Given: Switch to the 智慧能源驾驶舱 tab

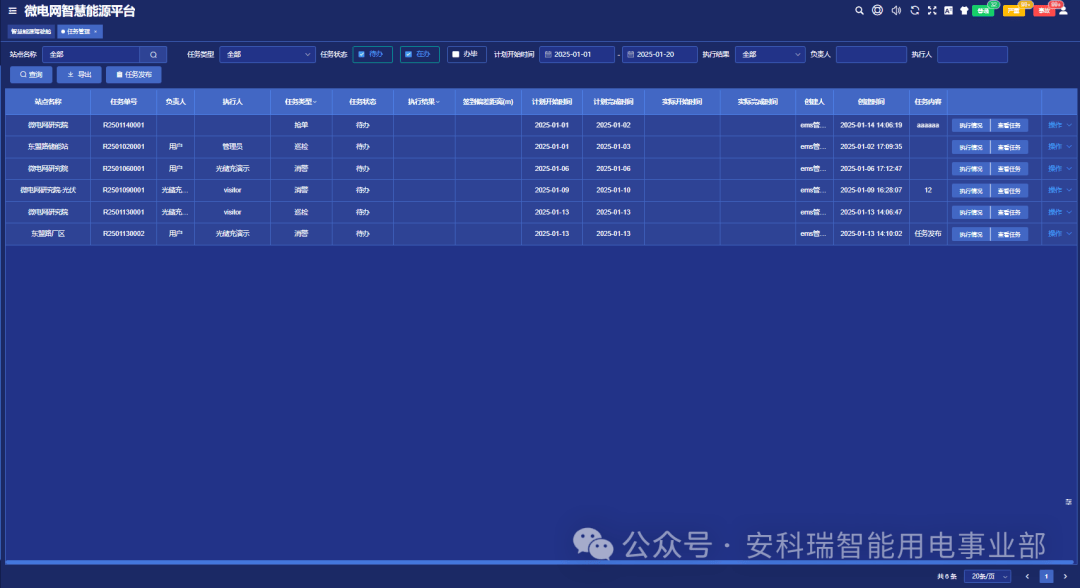Looking at the screenshot, I should [31, 32].
